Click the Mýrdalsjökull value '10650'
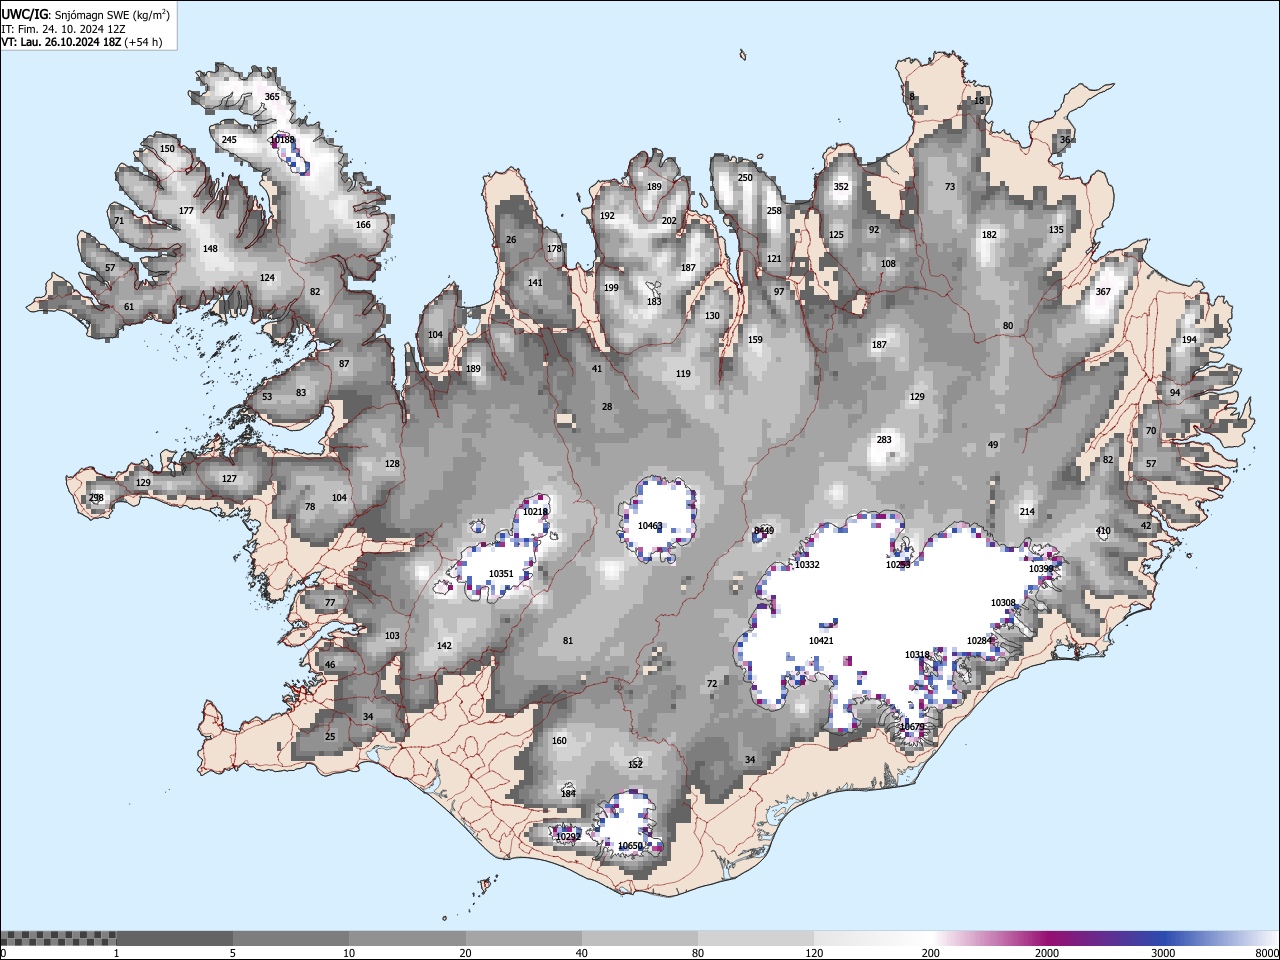1280x960 pixels. 630,846
